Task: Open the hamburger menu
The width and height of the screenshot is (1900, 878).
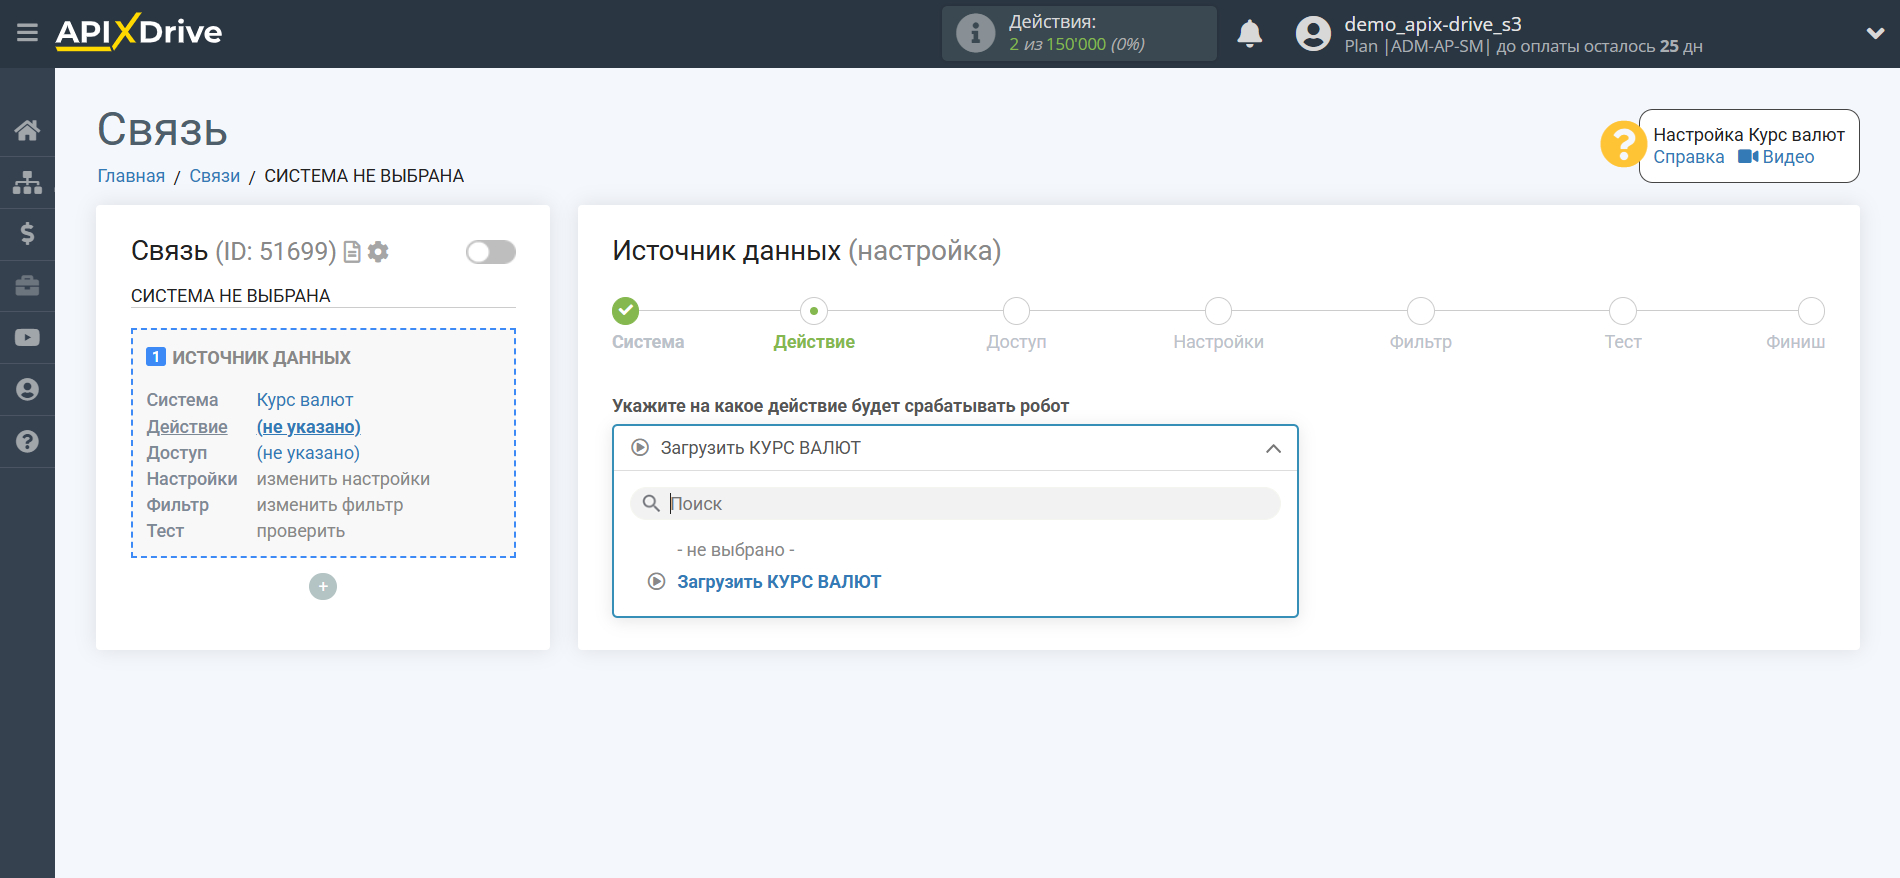Action: pyautogui.click(x=27, y=33)
